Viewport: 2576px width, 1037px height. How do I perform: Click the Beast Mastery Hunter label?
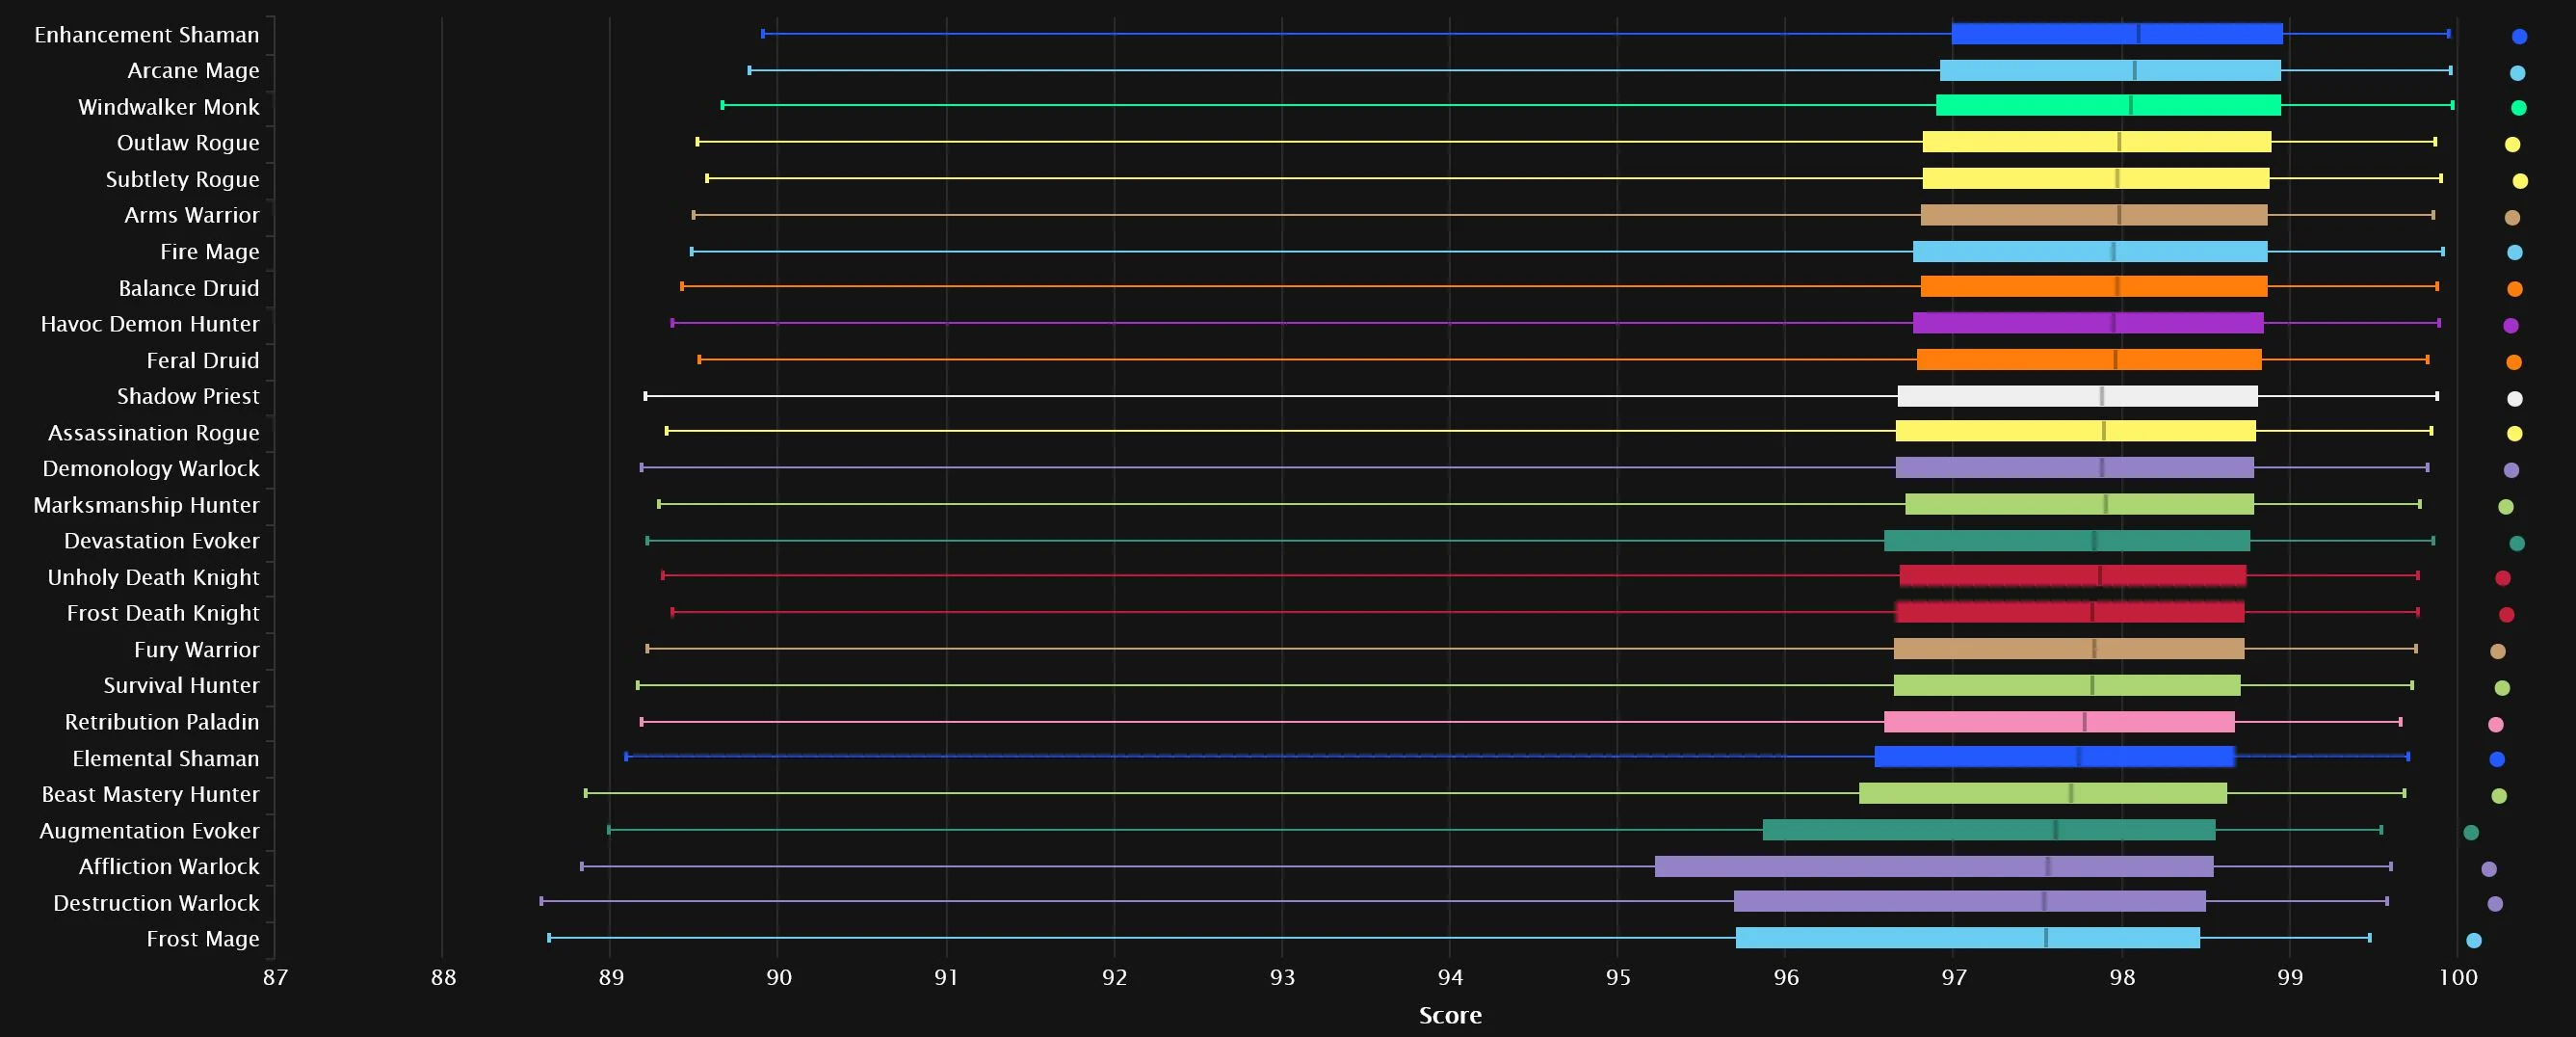click(150, 794)
